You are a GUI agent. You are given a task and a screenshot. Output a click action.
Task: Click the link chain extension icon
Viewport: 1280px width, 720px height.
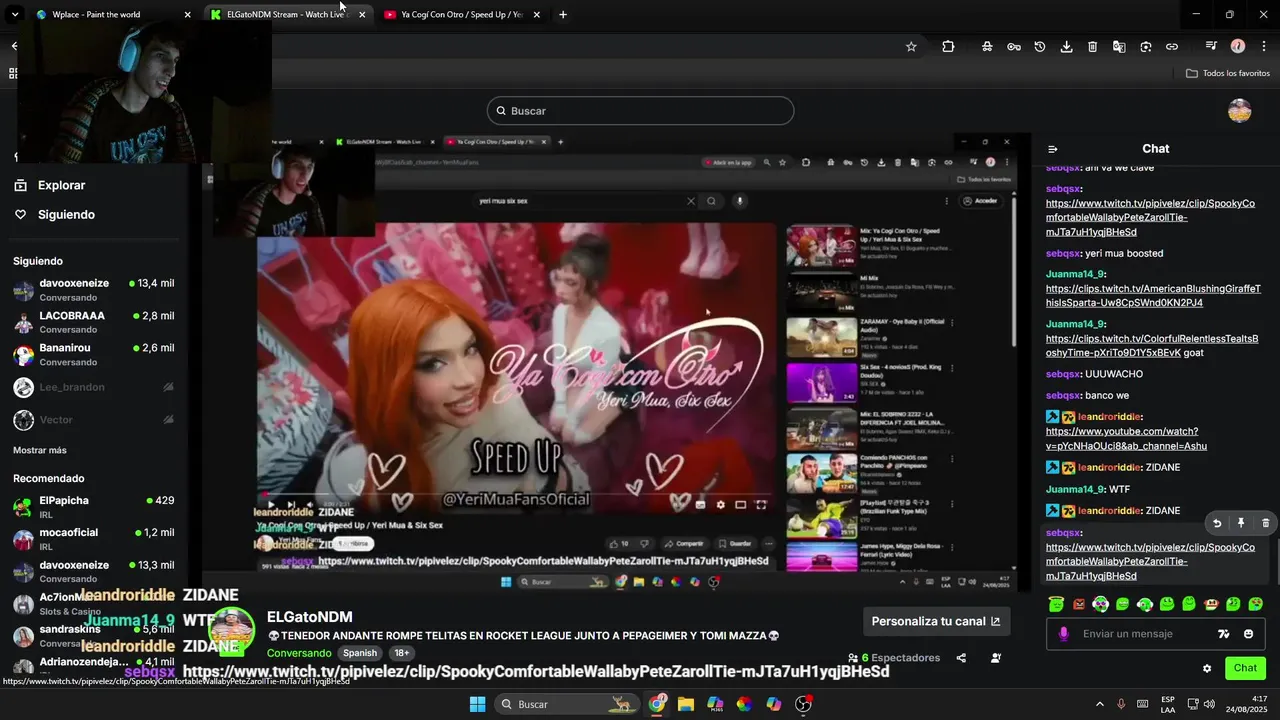(1172, 46)
